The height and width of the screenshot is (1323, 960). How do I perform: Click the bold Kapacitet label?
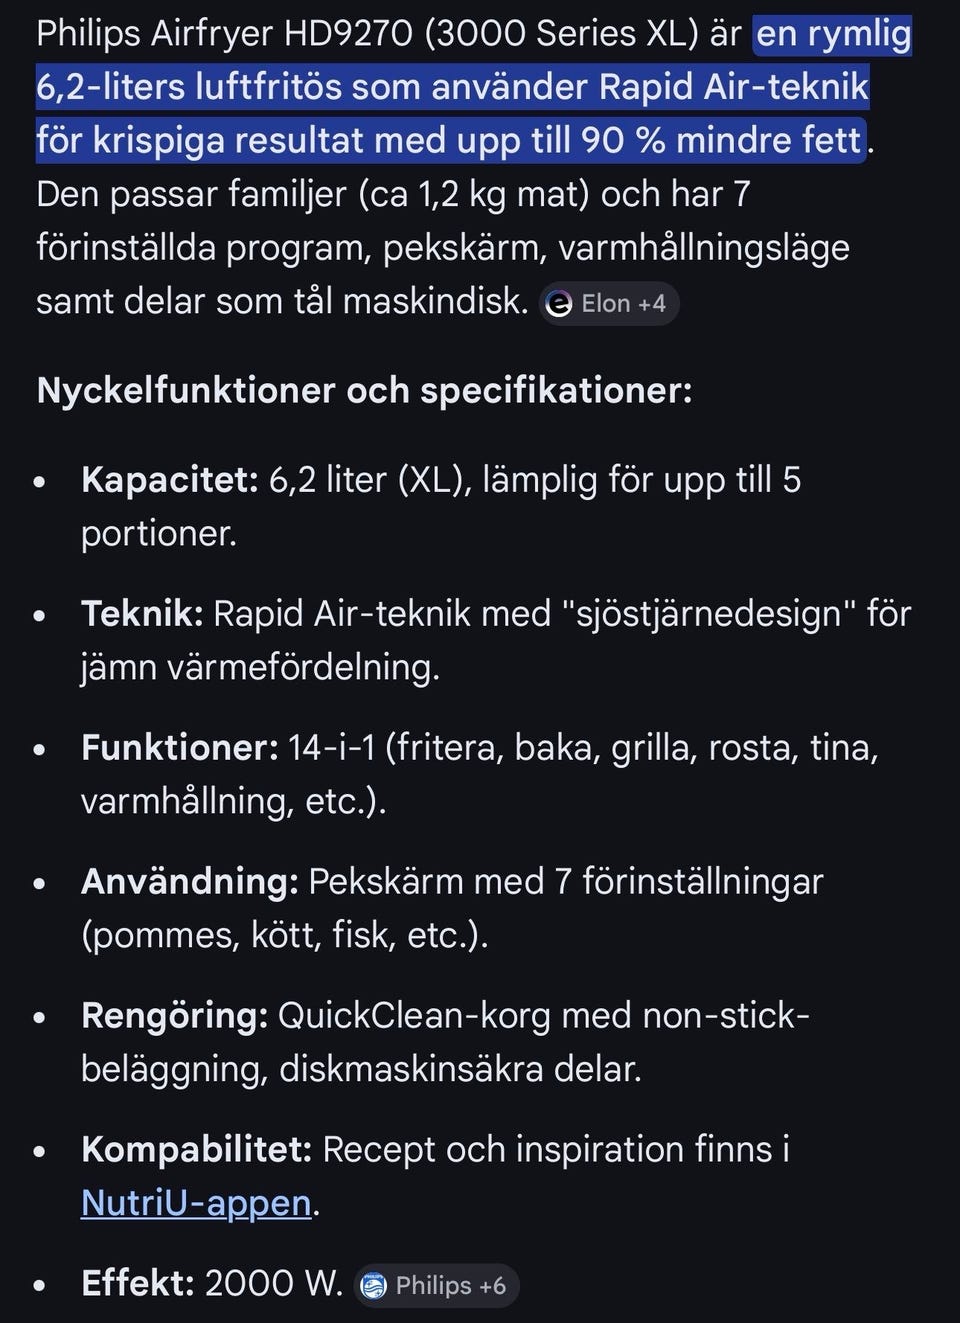pos(170,480)
